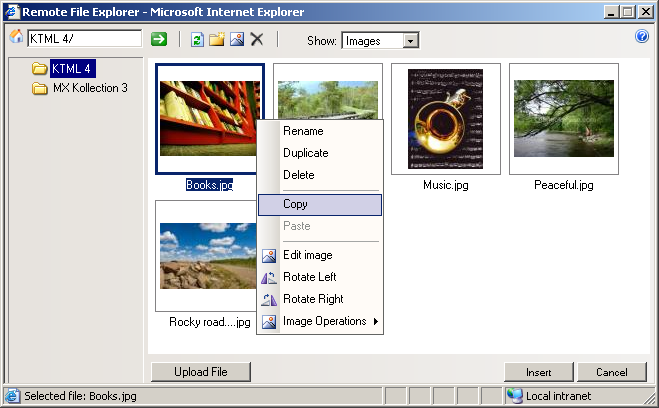
Task: Select Rotate Left in the context menu
Action: click(x=320, y=277)
